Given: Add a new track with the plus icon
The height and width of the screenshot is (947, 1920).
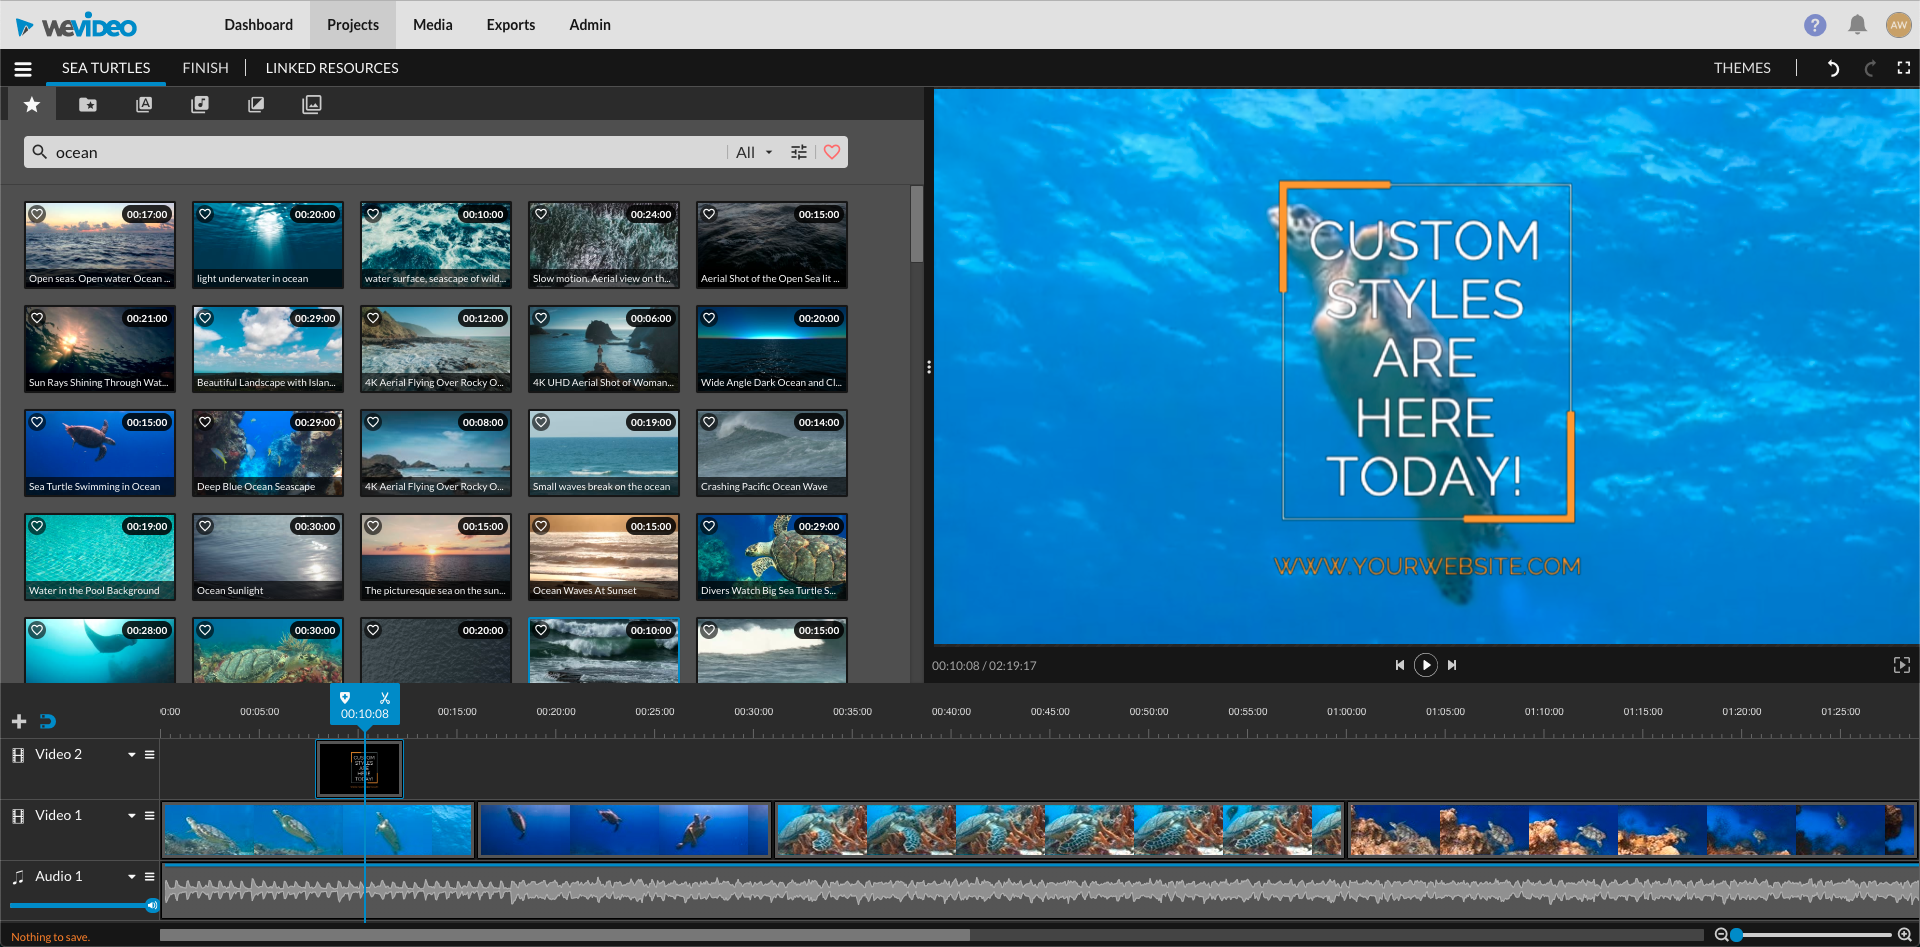Looking at the screenshot, I should pyautogui.click(x=19, y=721).
